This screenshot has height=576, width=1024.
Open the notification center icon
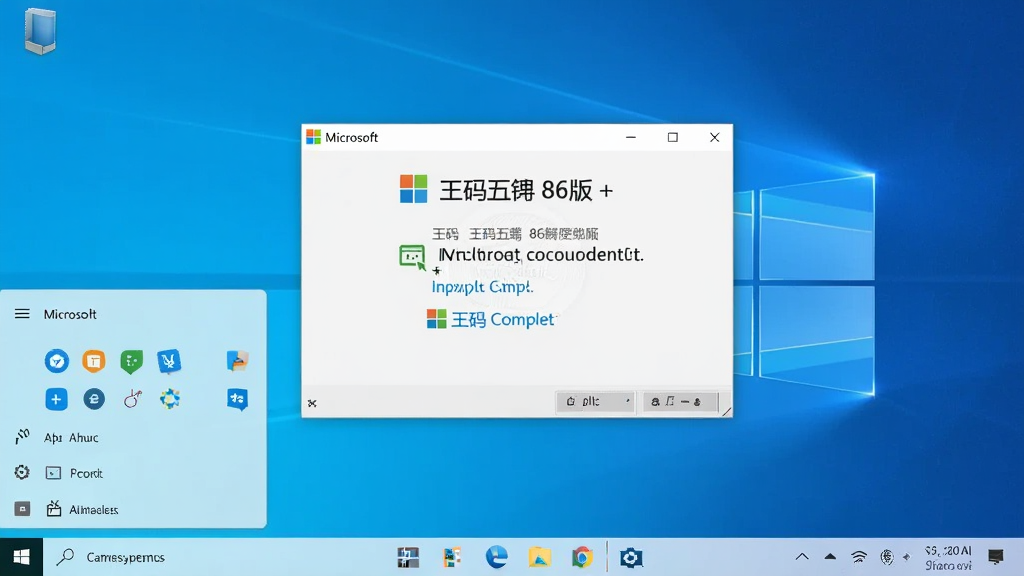click(995, 556)
